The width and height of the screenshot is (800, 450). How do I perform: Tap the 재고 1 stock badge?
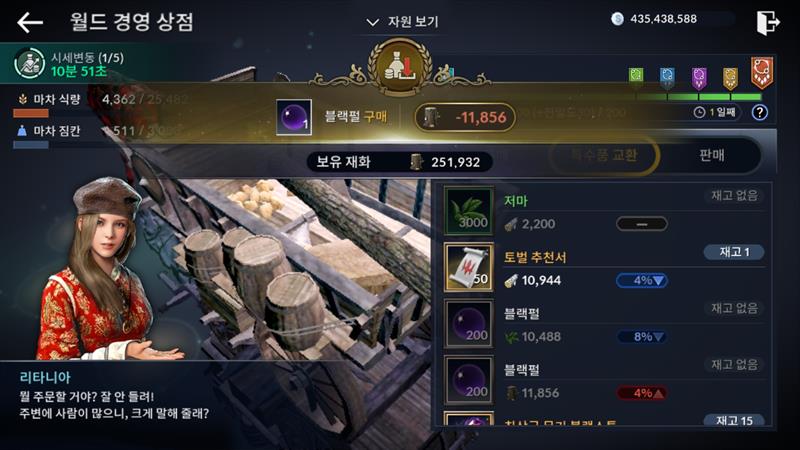click(x=734, y=252)
